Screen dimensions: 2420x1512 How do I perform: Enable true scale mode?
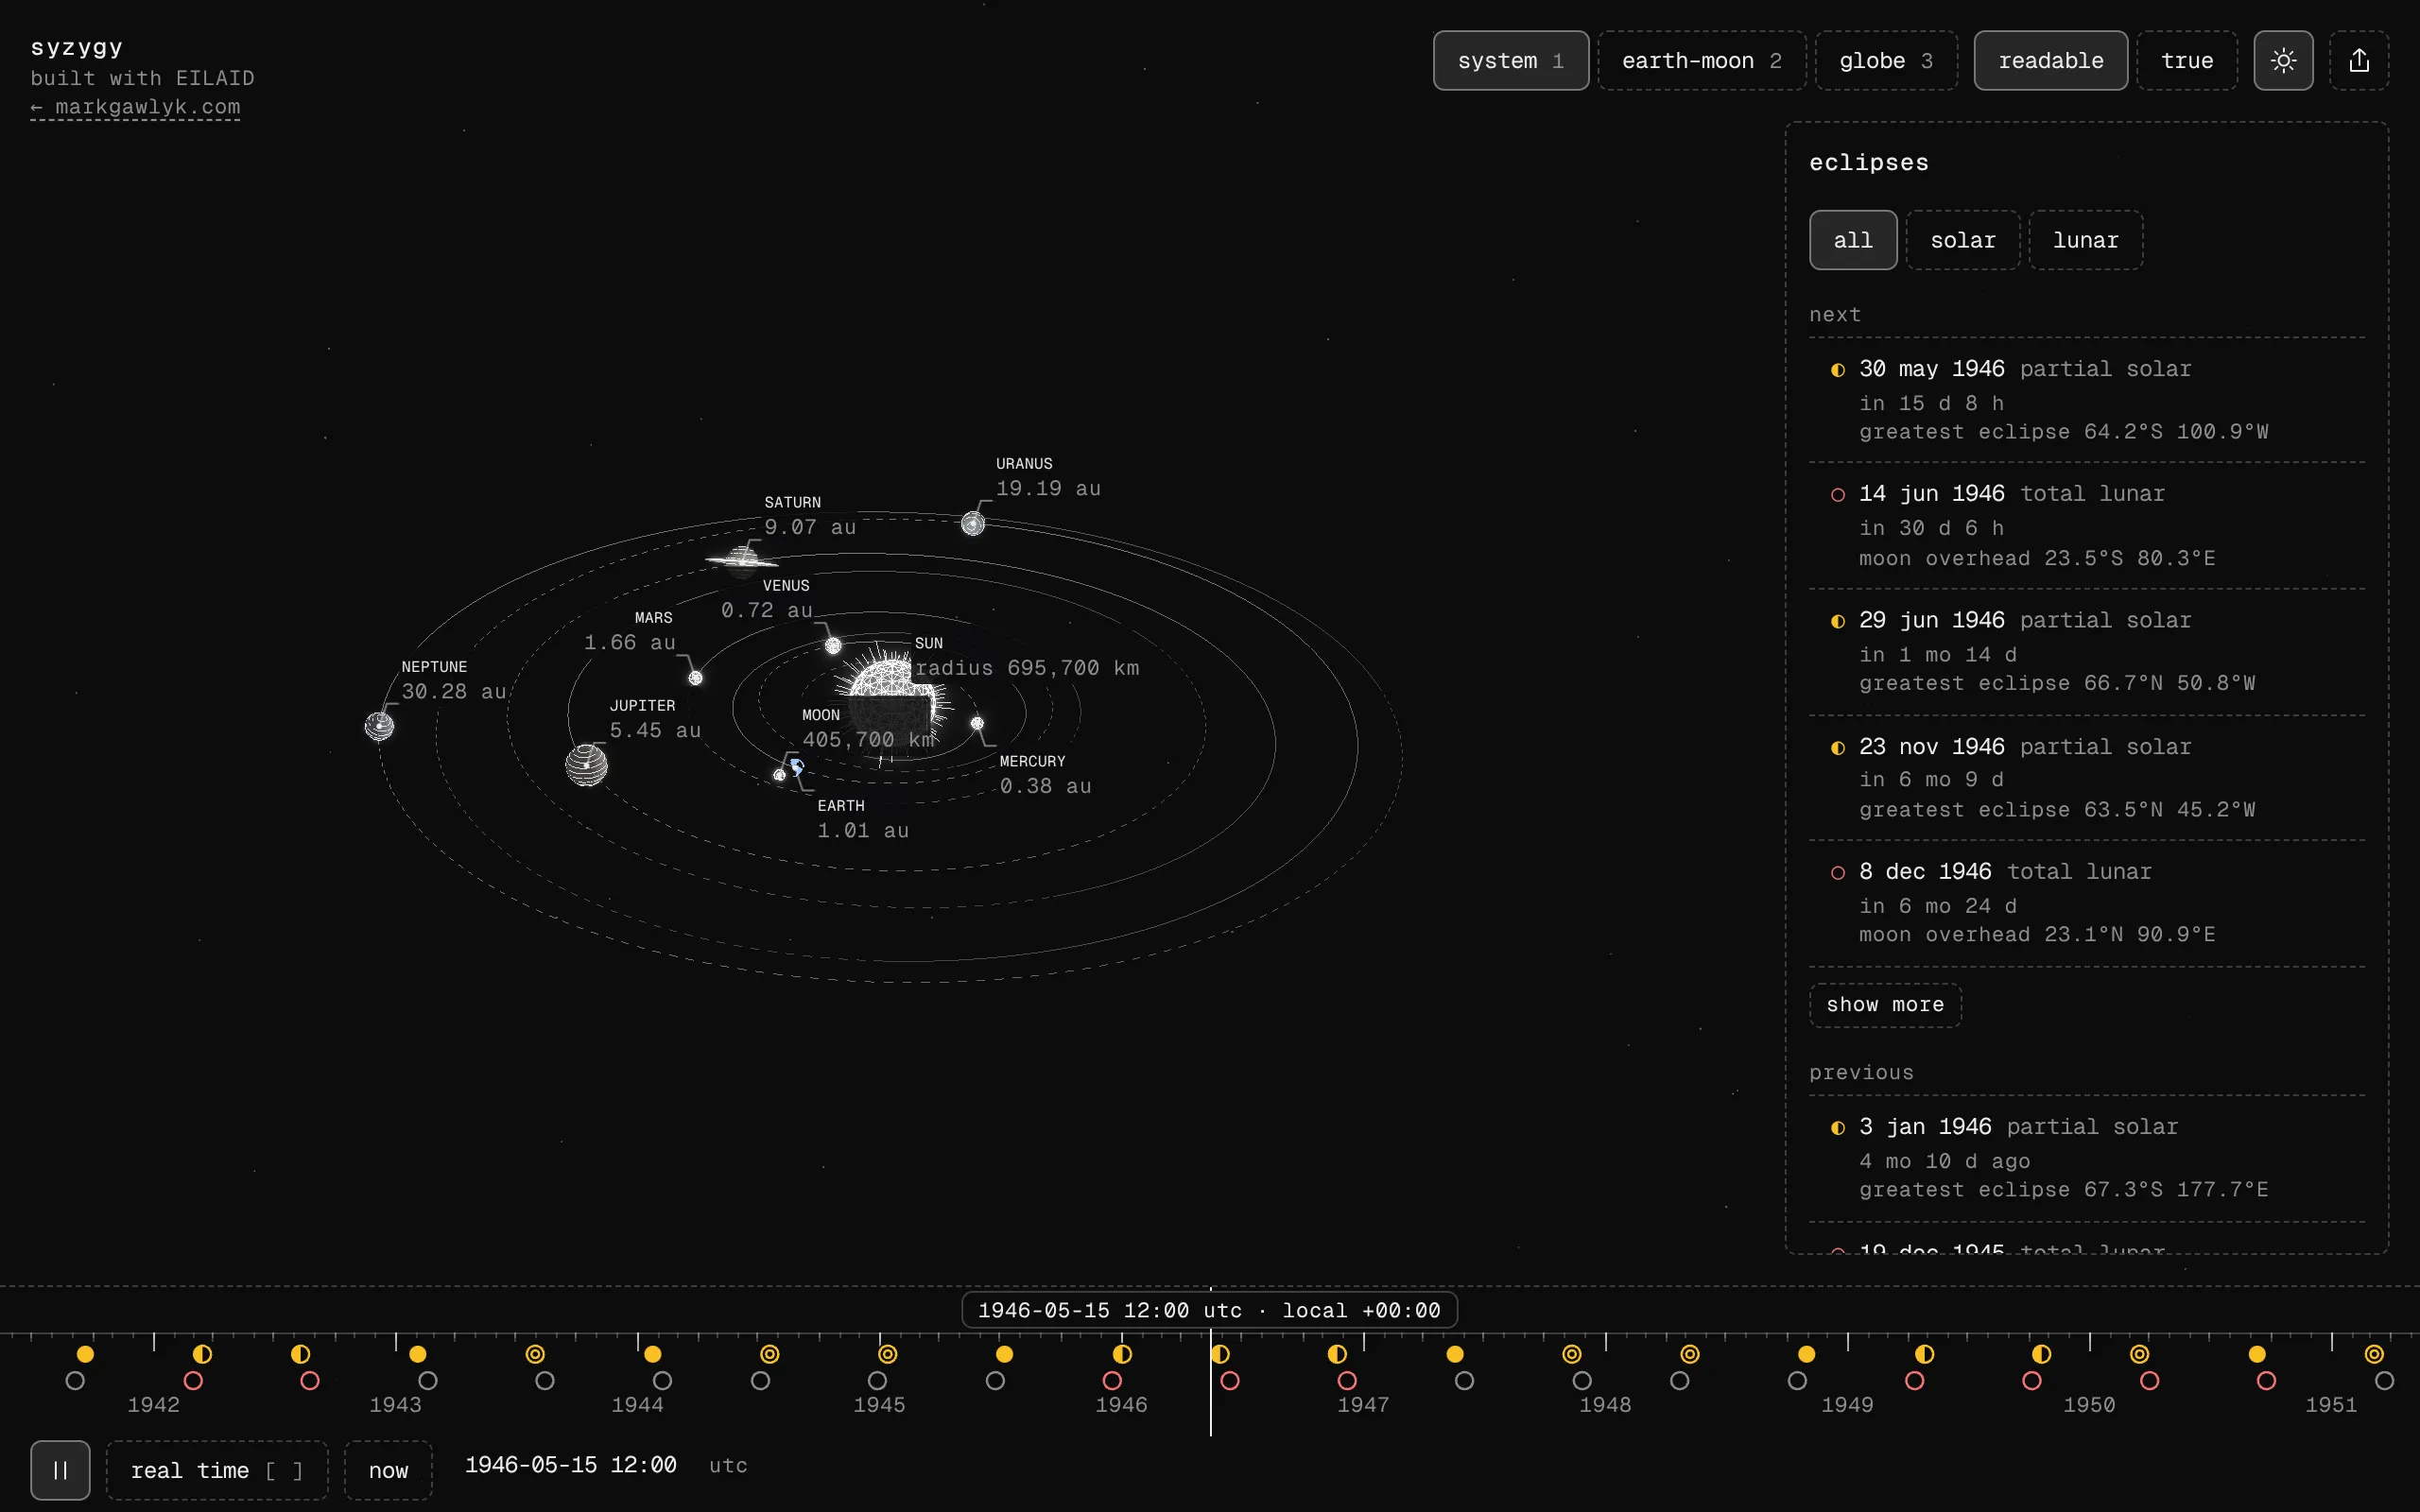point(2187,61)
